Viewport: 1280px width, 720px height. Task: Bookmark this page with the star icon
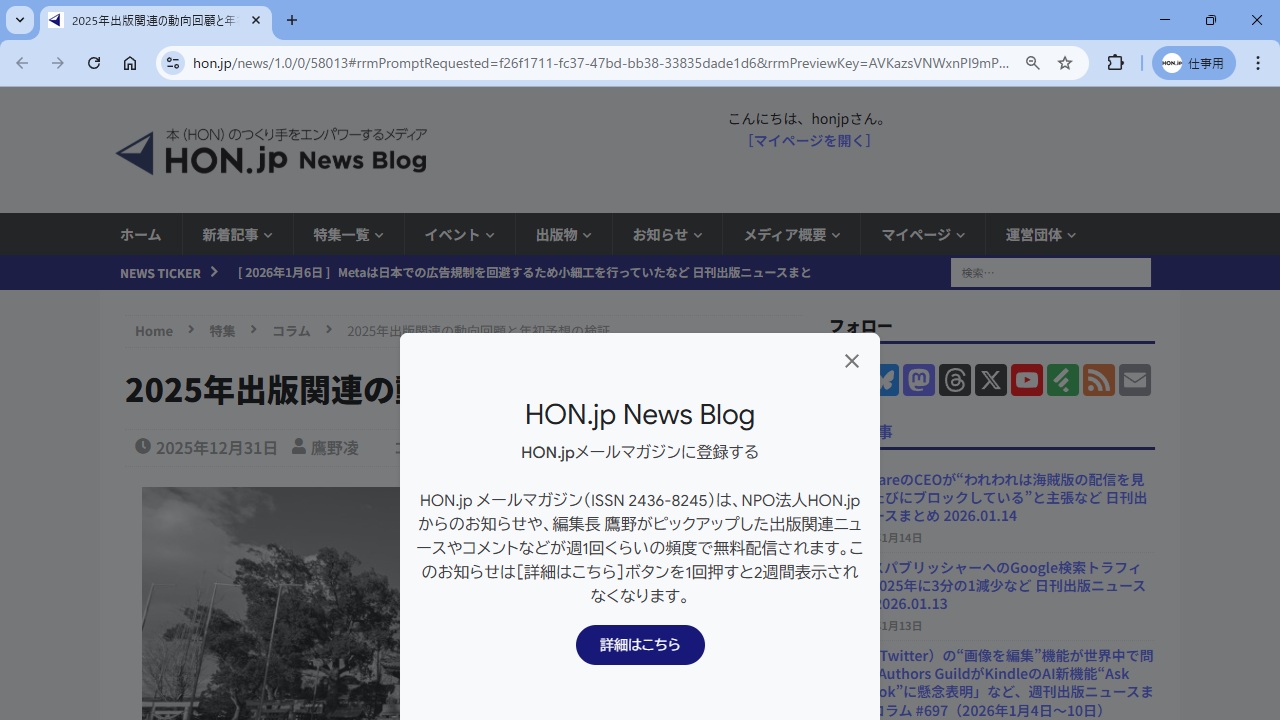1065,63
